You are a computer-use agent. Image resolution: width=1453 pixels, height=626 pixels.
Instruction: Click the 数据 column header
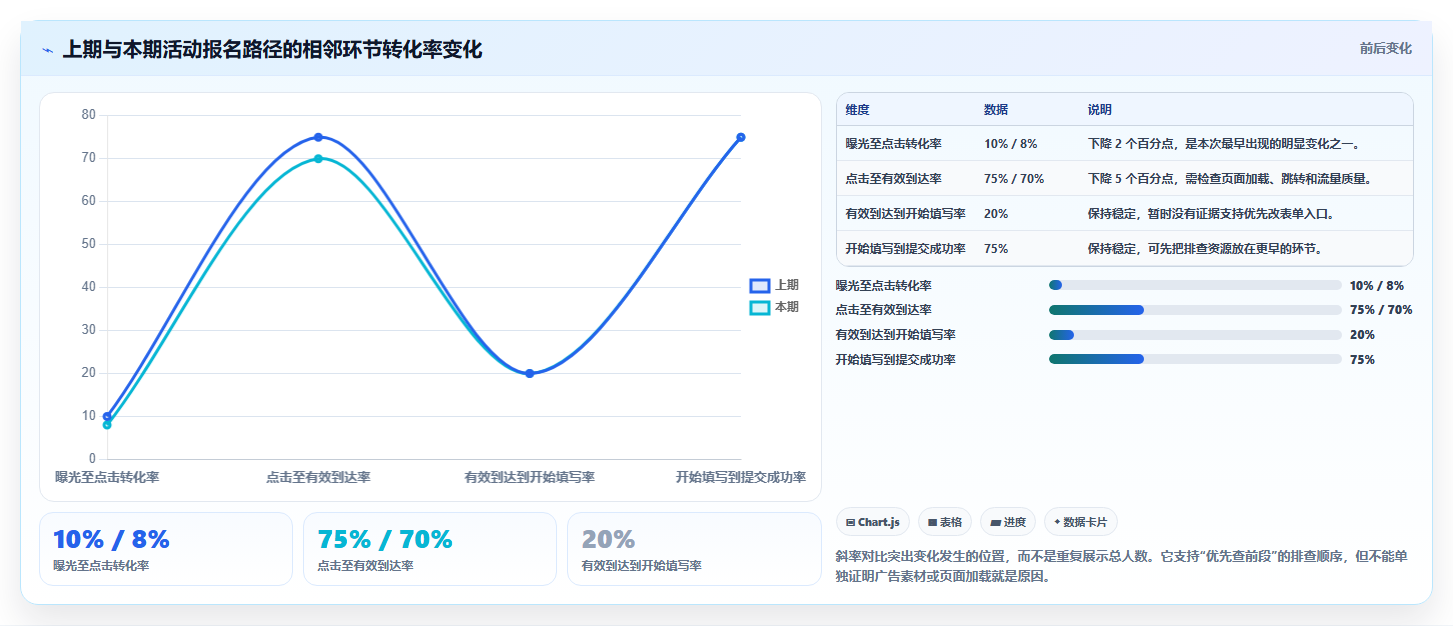pos(996,110)
